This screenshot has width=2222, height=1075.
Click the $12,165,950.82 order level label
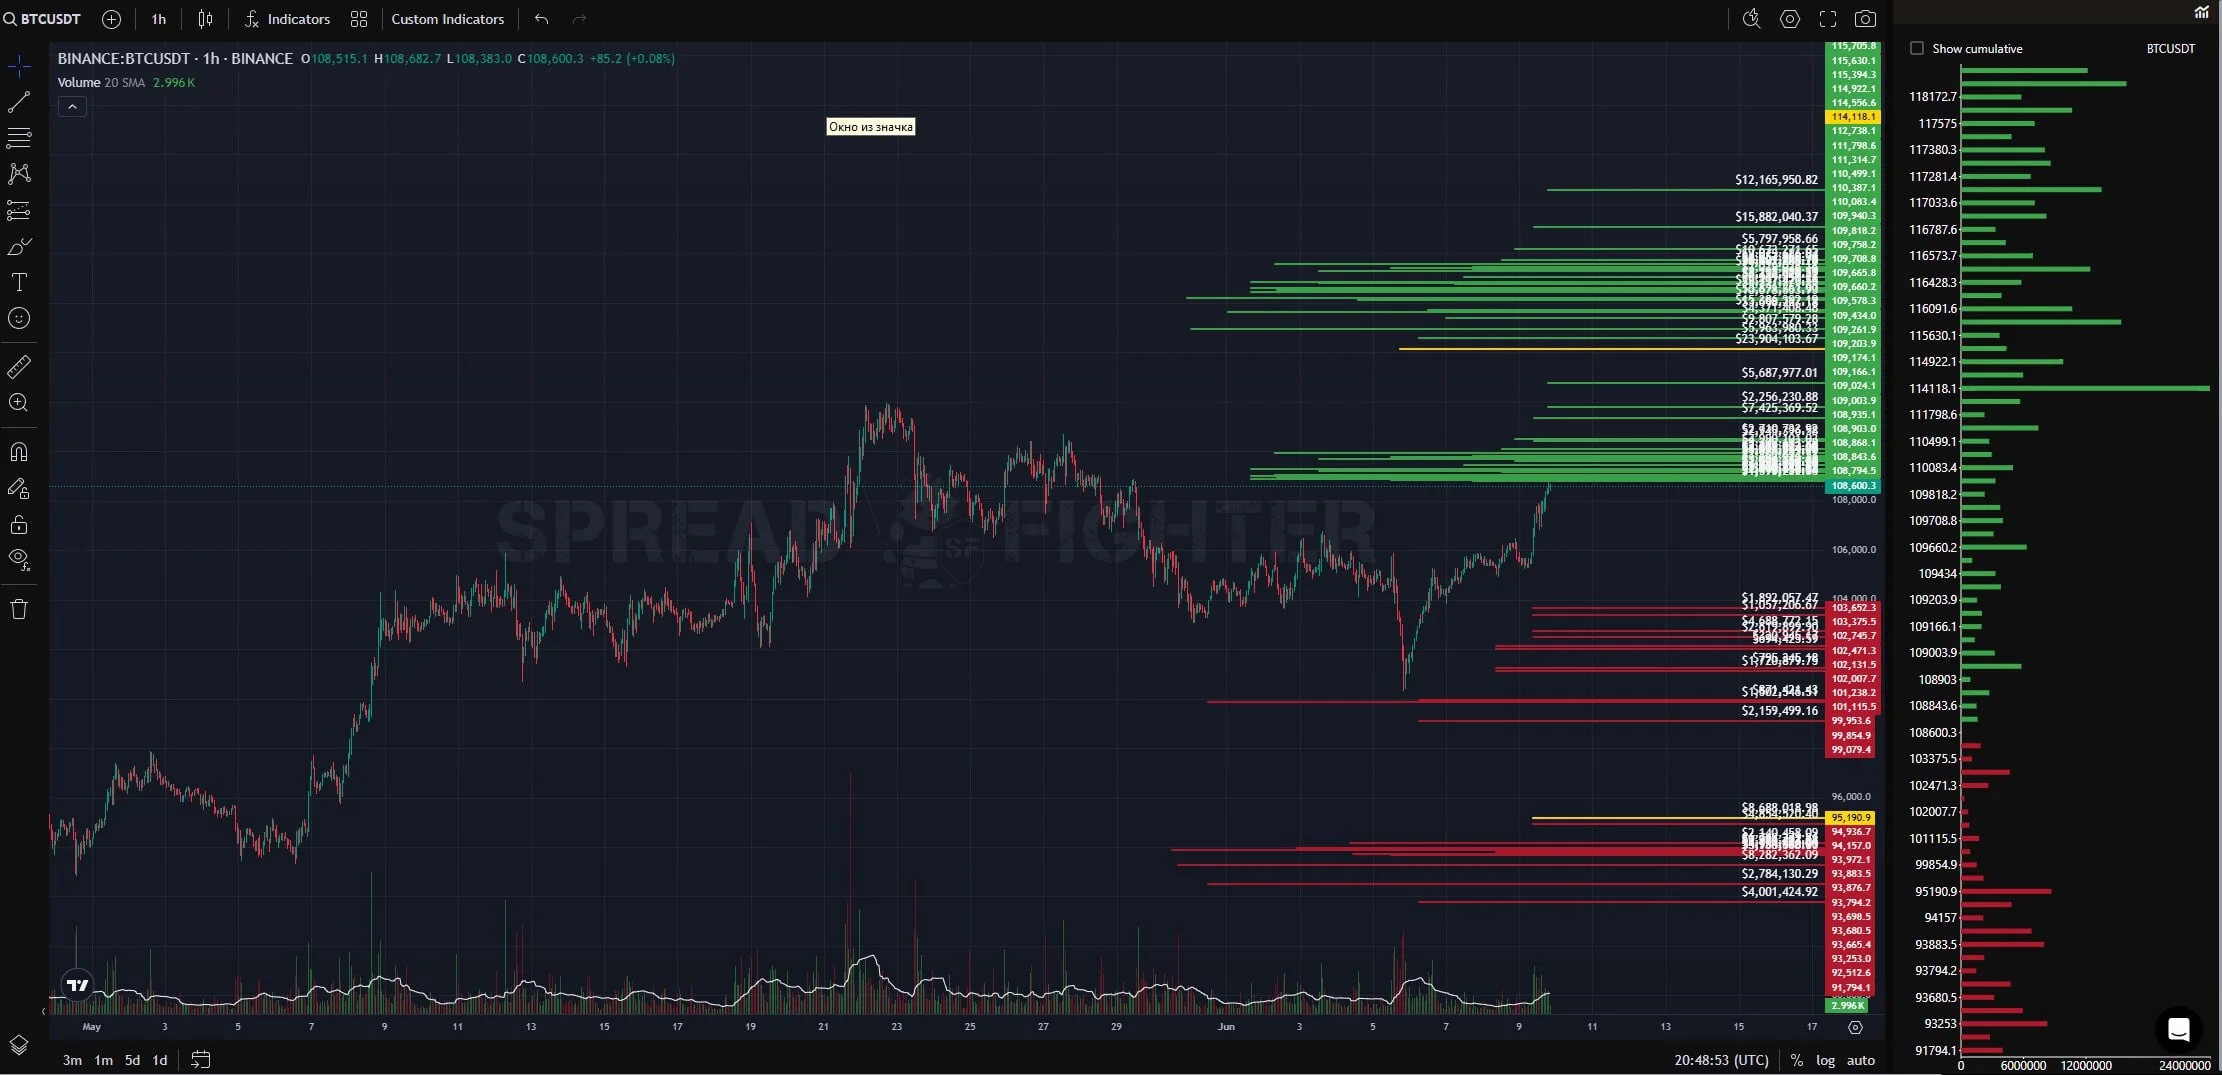click(1776, 180)
